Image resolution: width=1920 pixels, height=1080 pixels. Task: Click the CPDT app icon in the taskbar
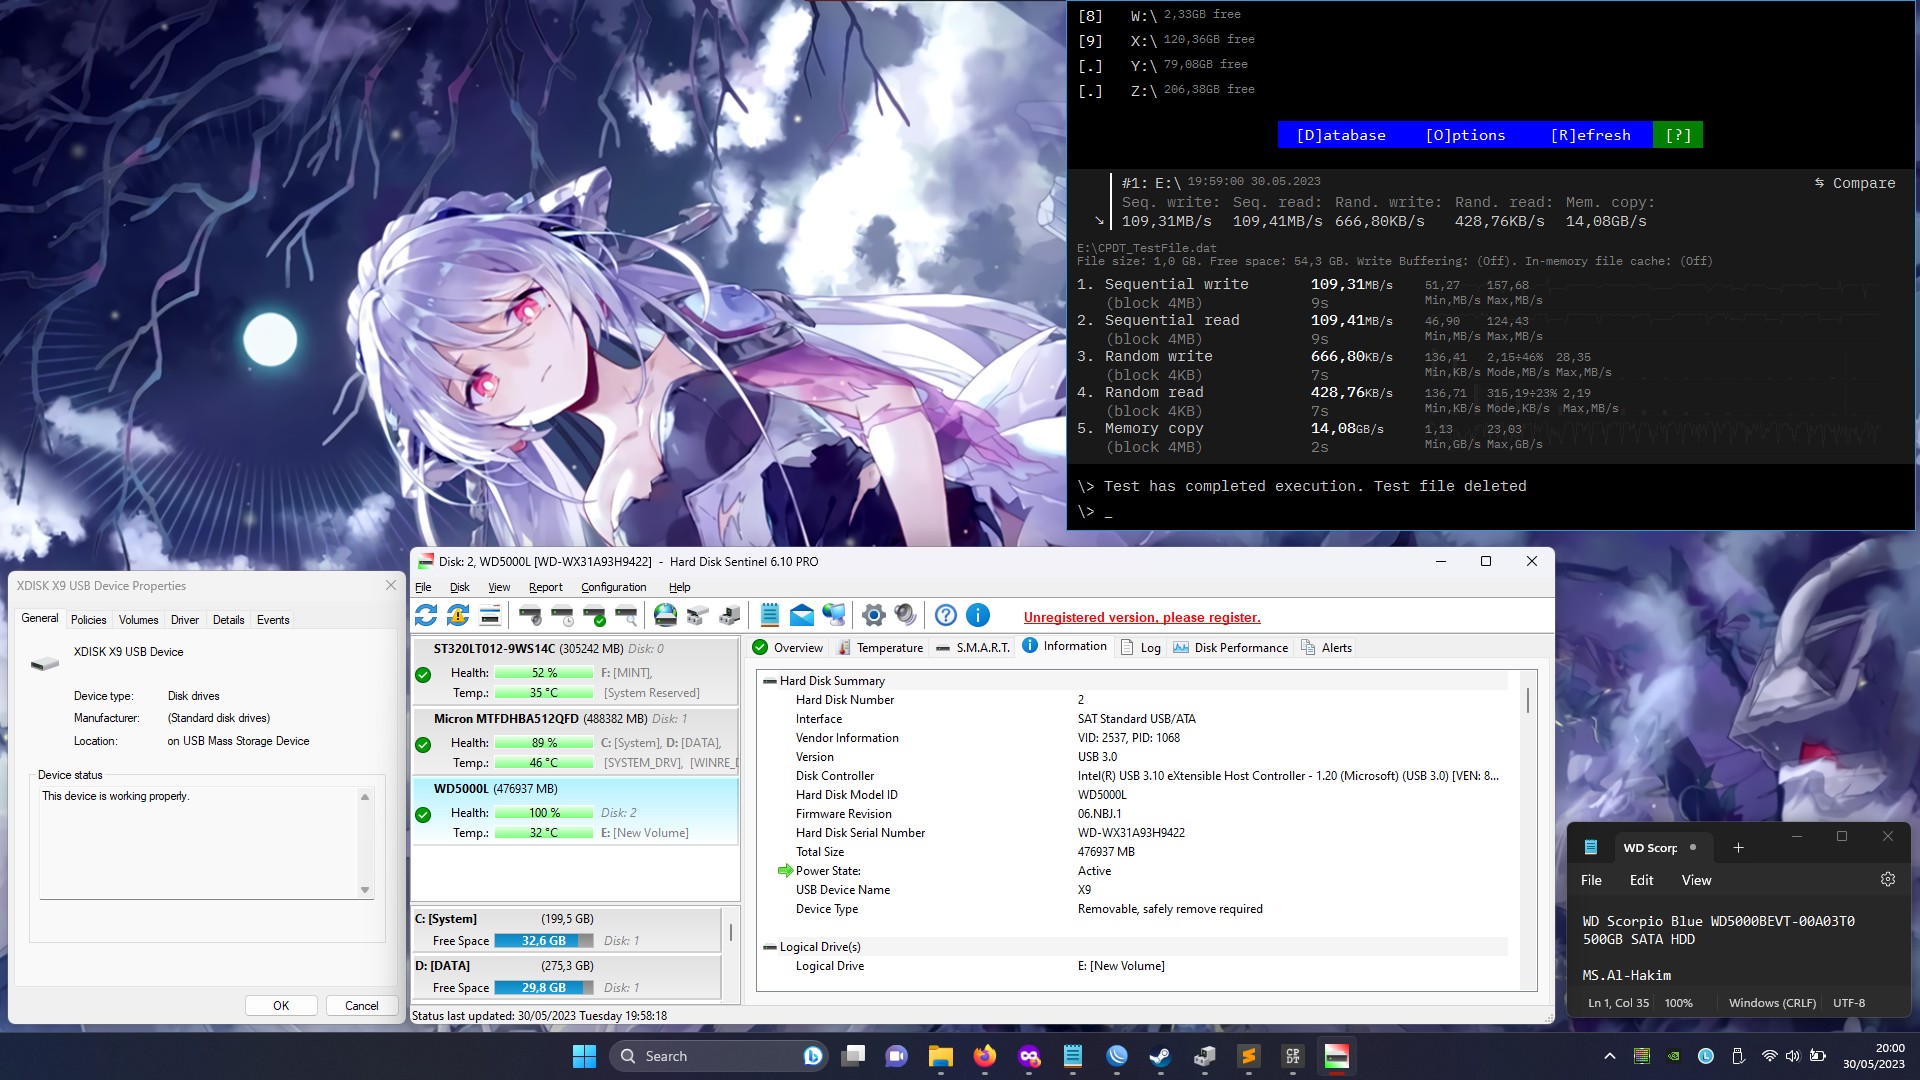[1292, 1056]
